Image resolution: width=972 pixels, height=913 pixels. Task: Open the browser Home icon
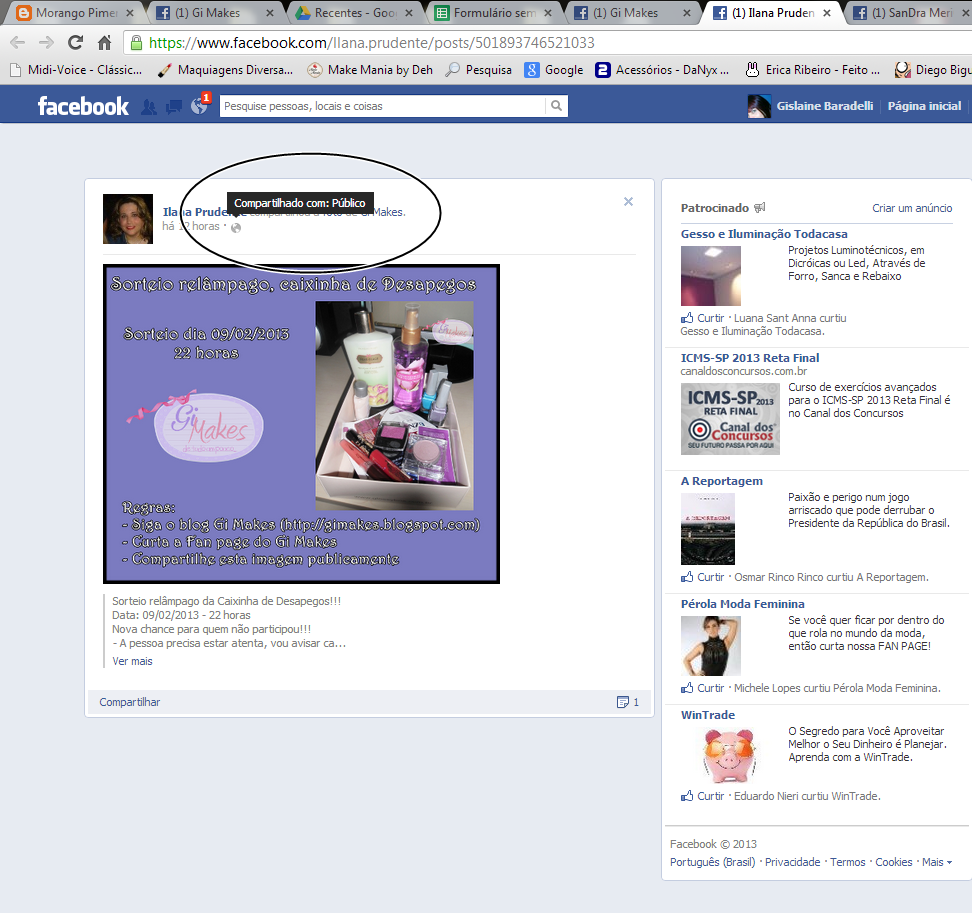click(x=104, y=42)
